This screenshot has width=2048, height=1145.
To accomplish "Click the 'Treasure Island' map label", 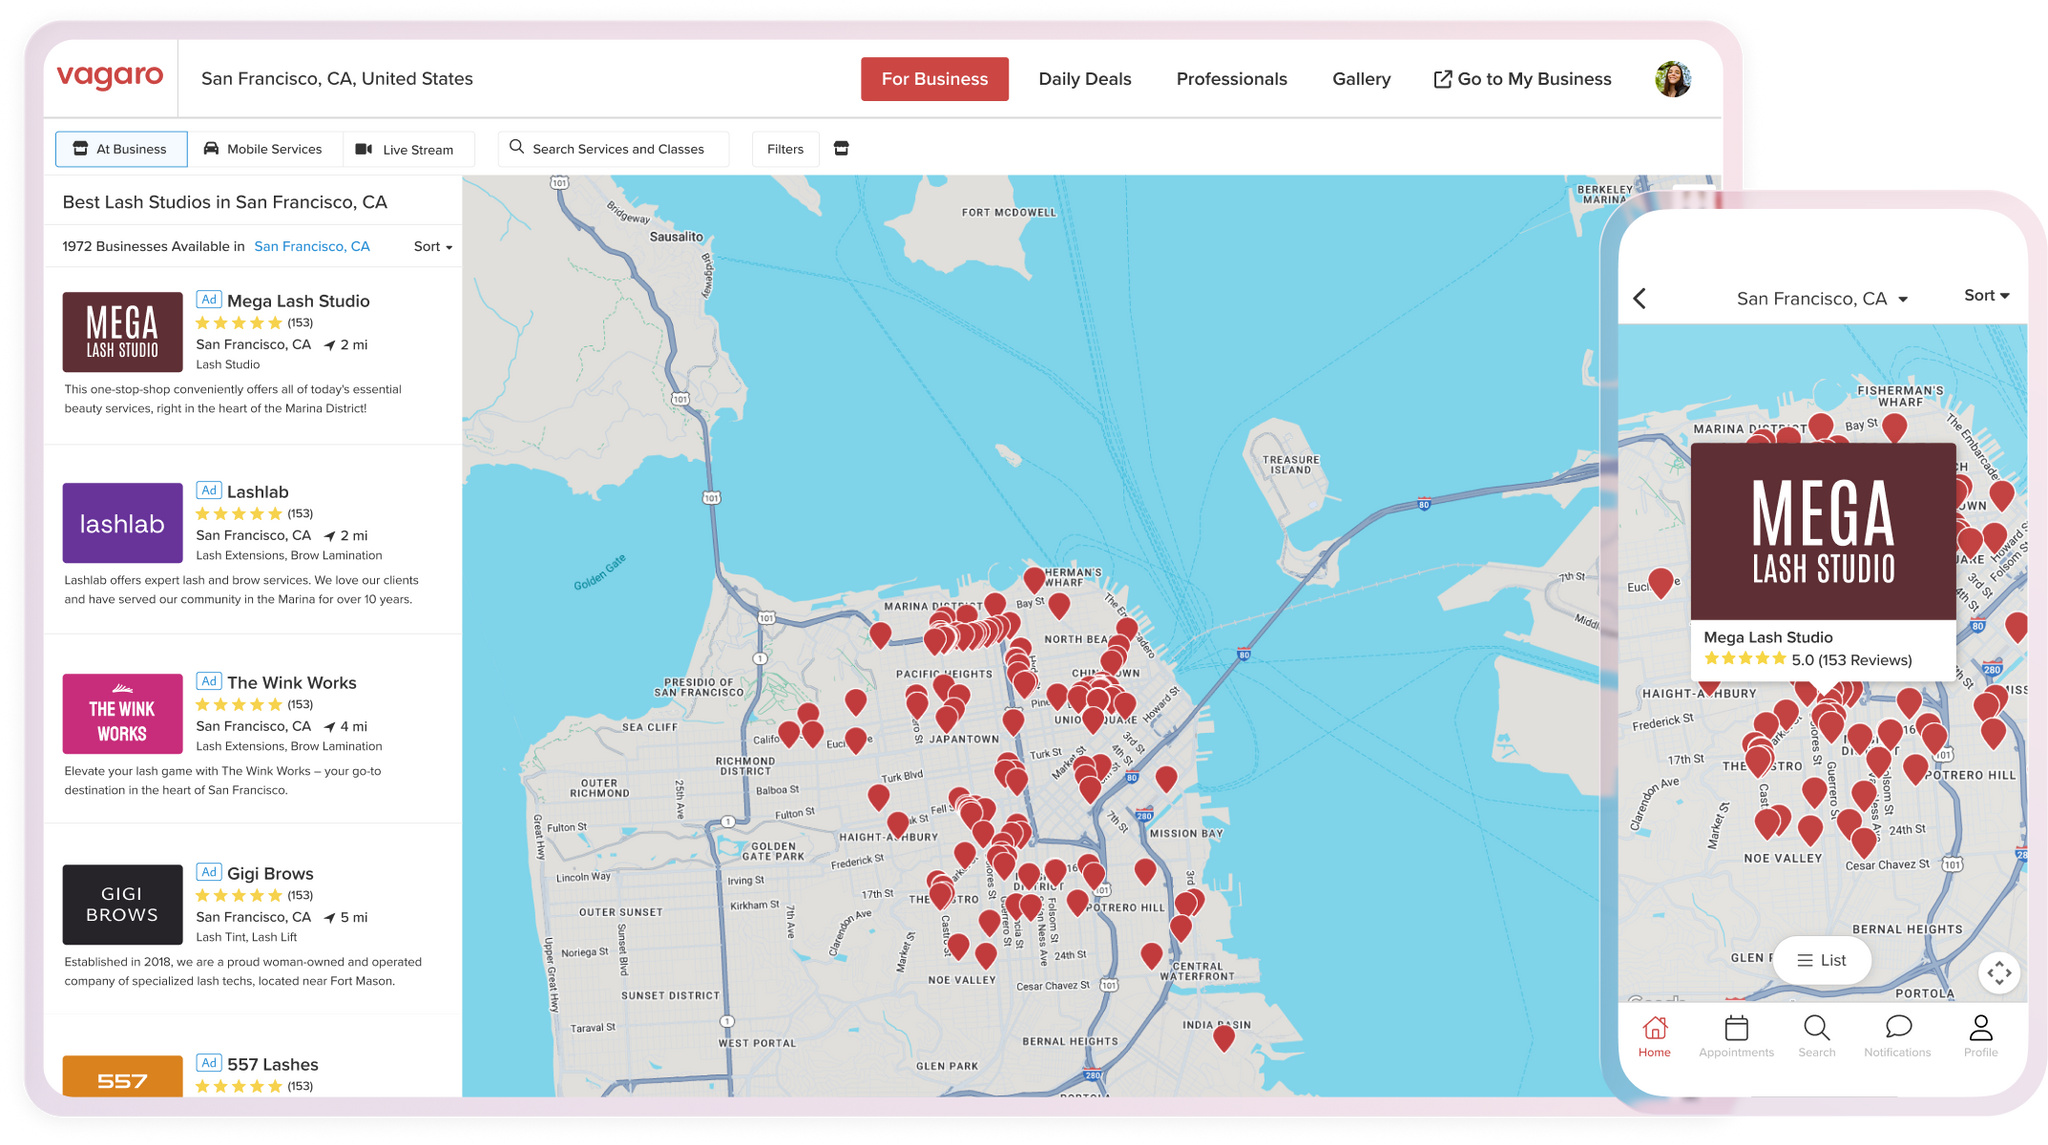I will click(x=1291, y=465).
